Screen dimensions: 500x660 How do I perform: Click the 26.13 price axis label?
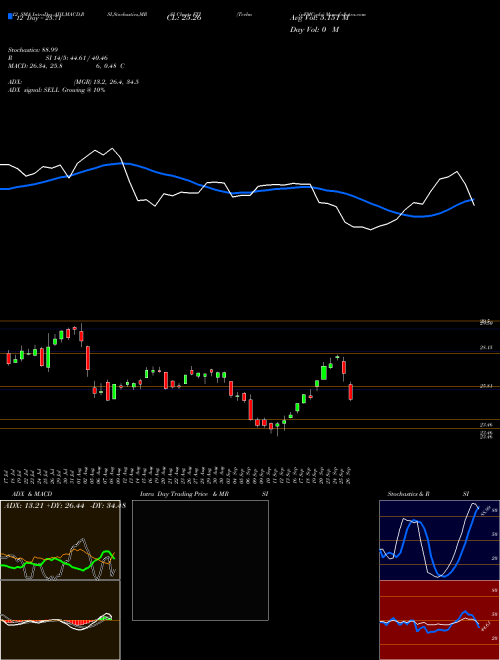[486, 347]
